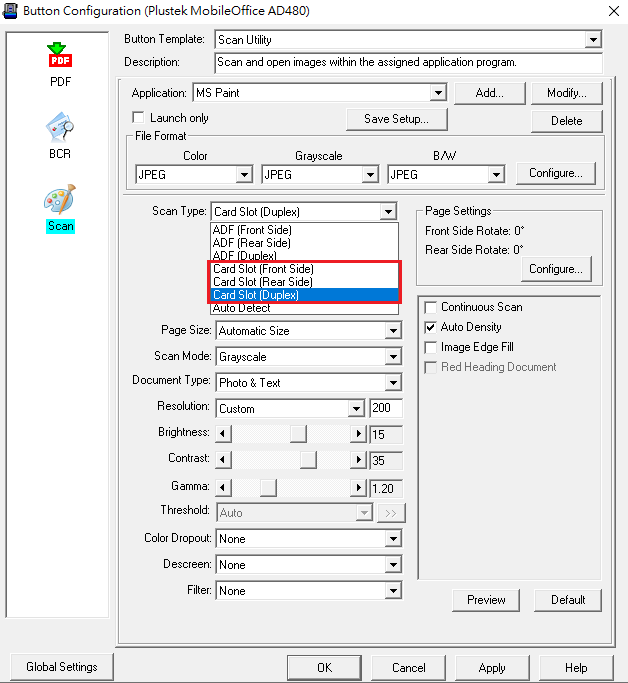
Task: Click the Save Setup button
Action: [396, 119]
